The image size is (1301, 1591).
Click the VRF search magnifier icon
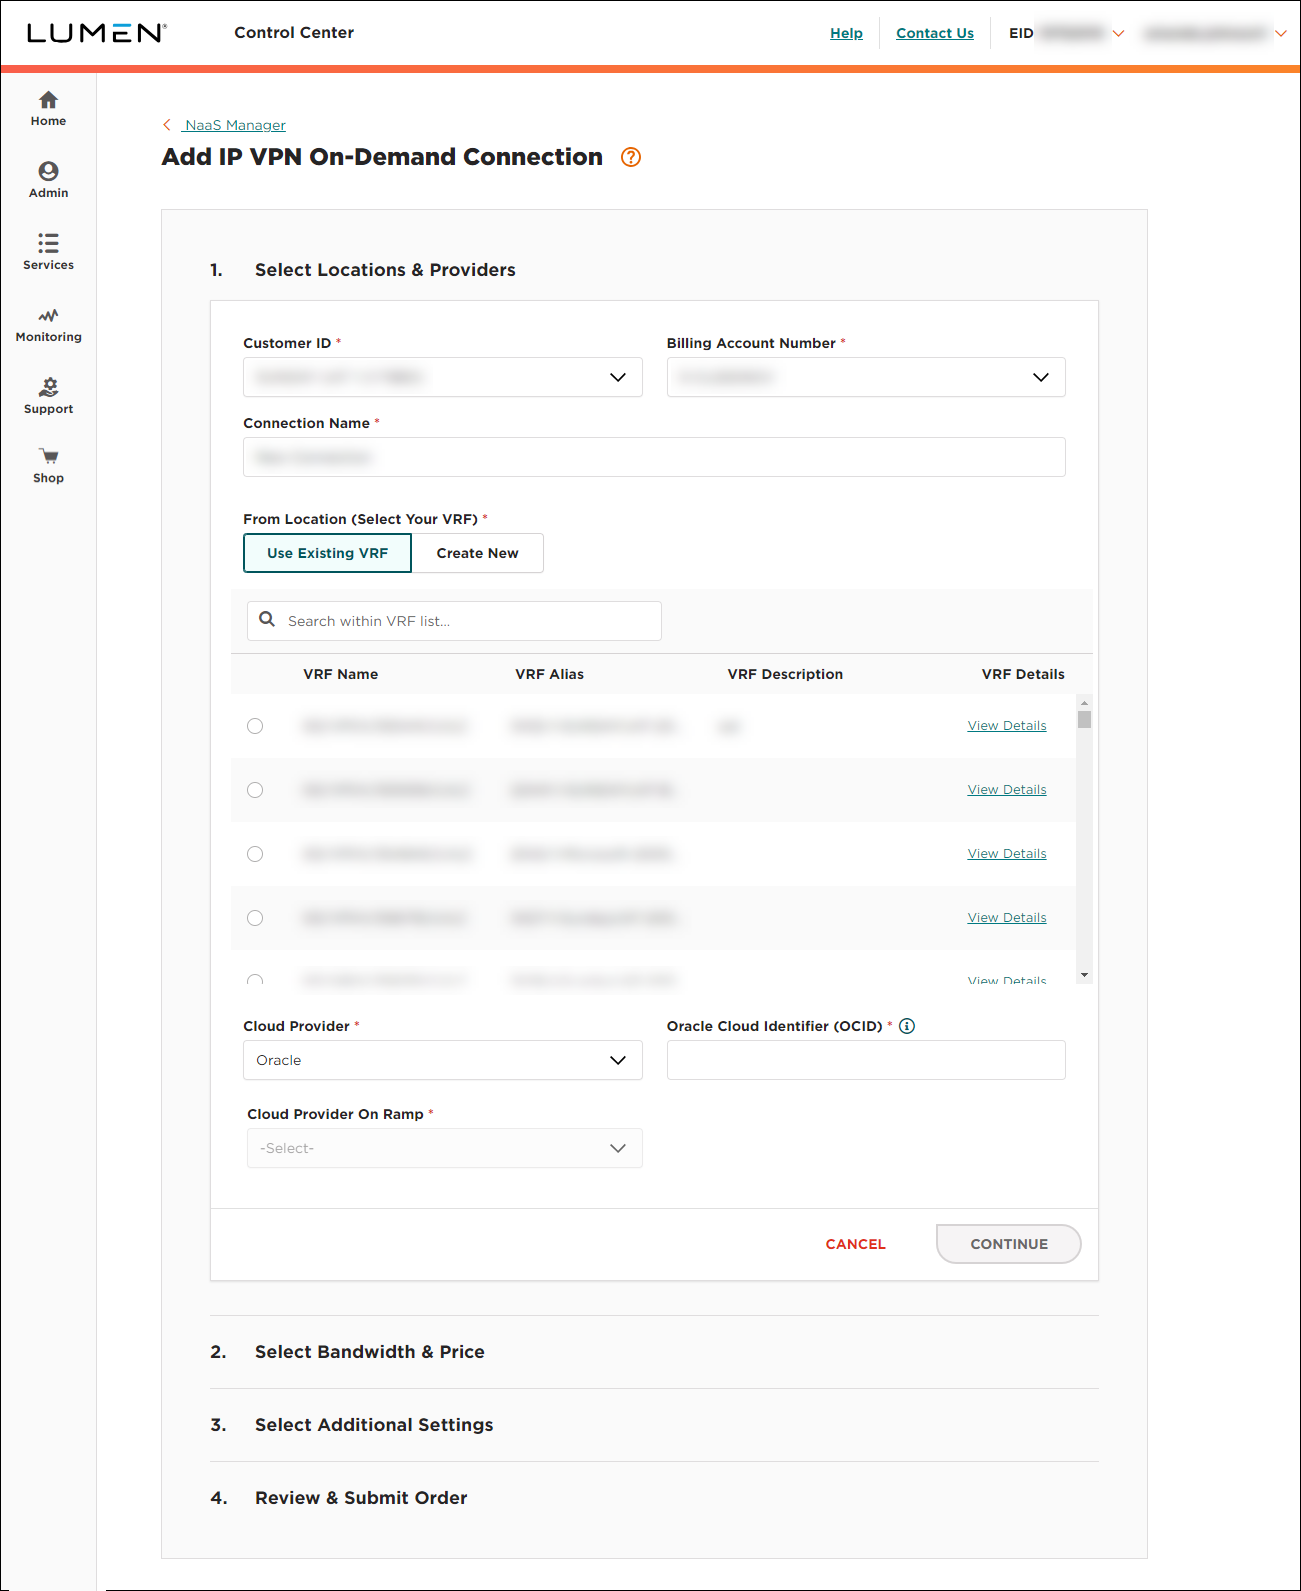tap(267, 620)
